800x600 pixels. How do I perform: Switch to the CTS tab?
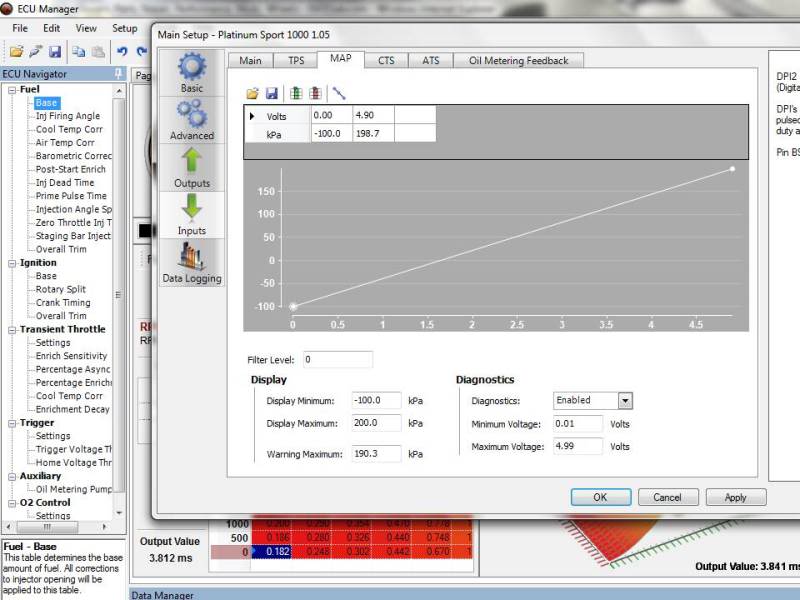[x=386, y=61]
